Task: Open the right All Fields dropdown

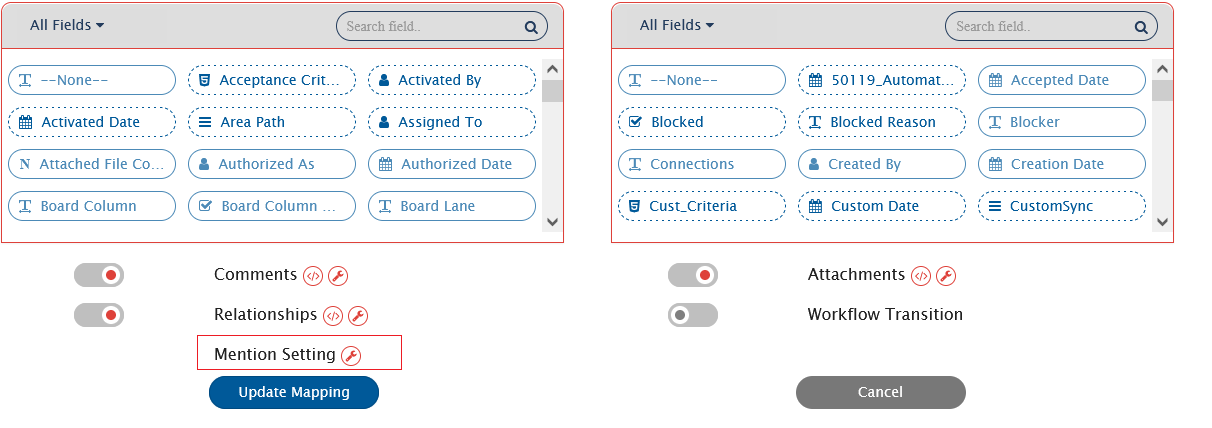Action: point(677,25)
